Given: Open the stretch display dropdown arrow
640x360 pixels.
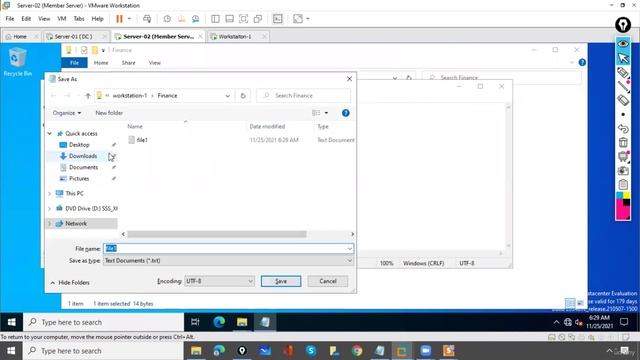Looking at the screenshot, I should [x=308, y=19].
